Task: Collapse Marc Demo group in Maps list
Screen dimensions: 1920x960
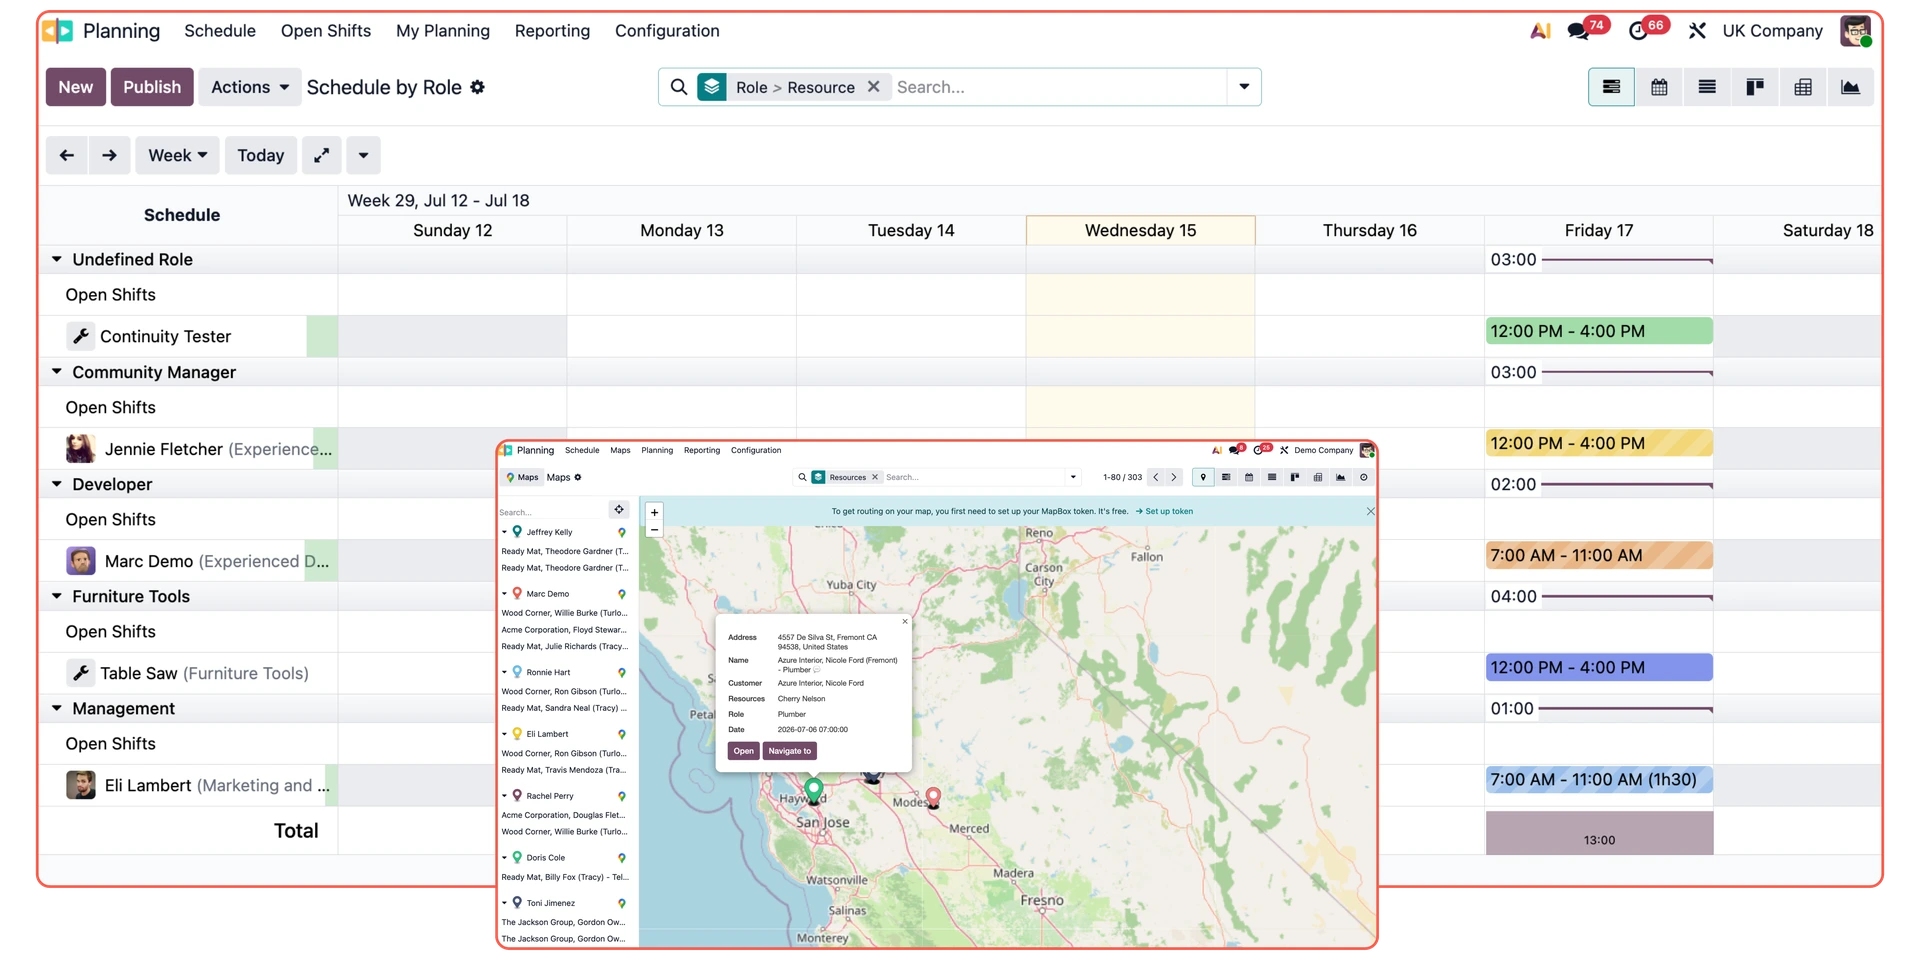Action: (x=505, y=594)
